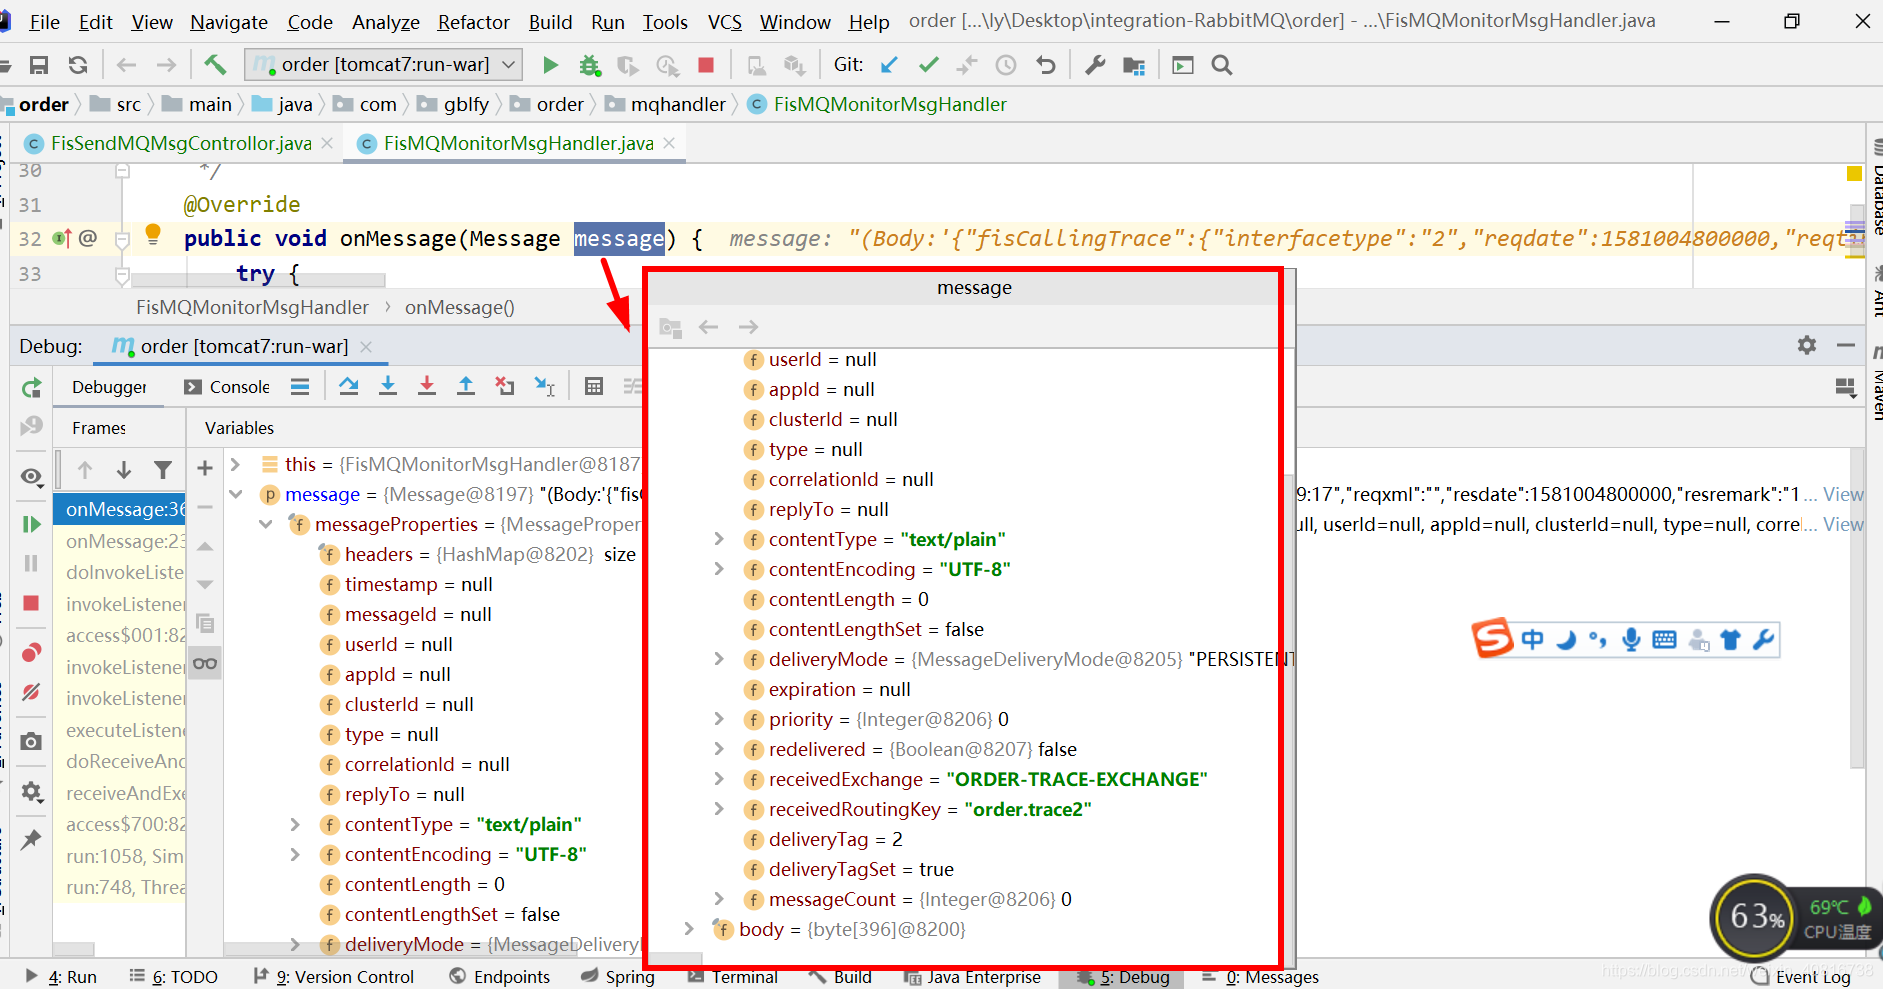Expand priority field in message popup
This screenshot has height=989, width=1883.
[x=719, y=719]
